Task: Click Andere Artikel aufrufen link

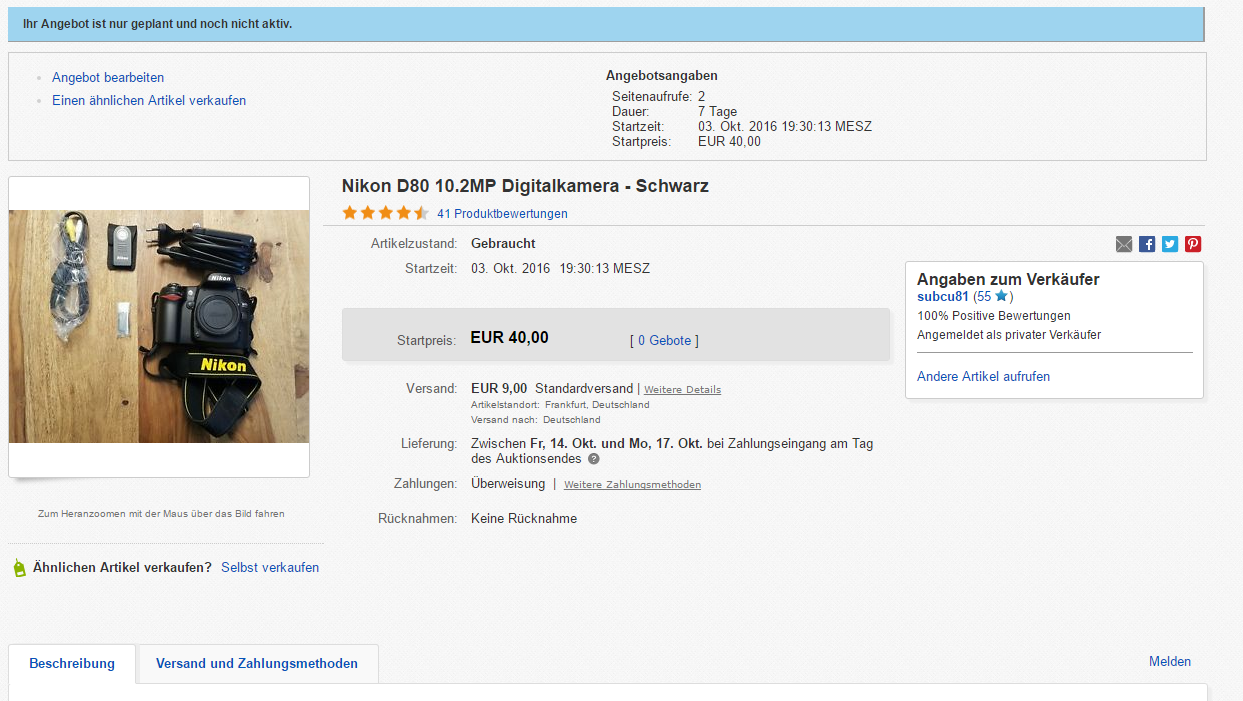Action: tap(983, 377)
